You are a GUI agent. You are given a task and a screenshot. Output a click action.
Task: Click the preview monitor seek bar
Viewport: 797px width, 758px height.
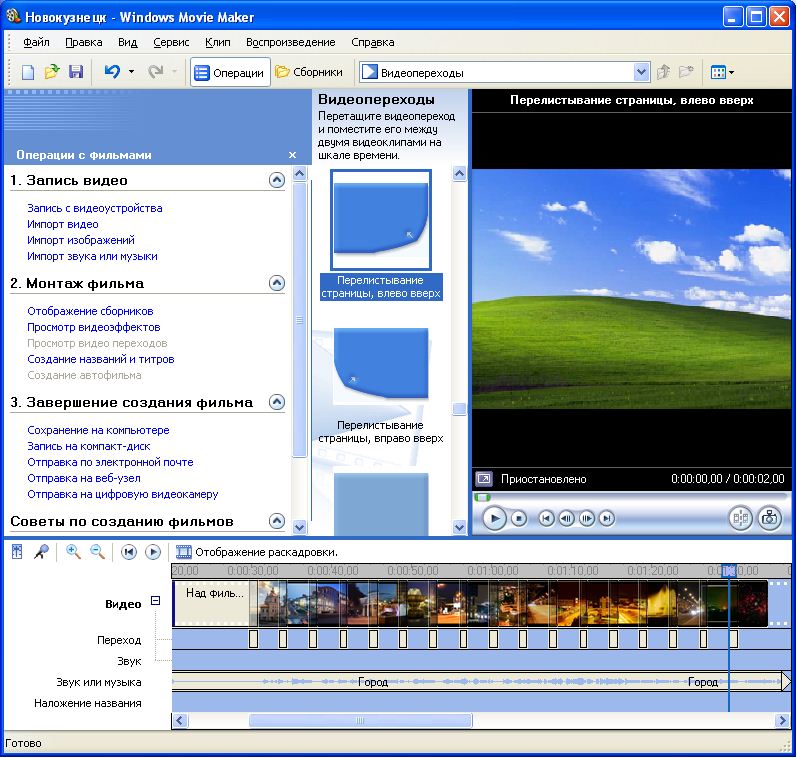[632, 497]
